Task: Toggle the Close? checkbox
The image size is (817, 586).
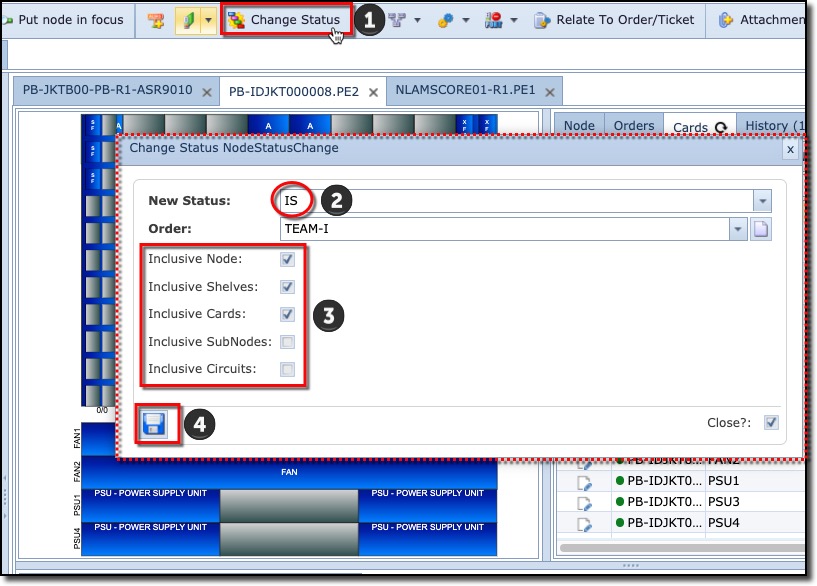Action: pos(771,422)
